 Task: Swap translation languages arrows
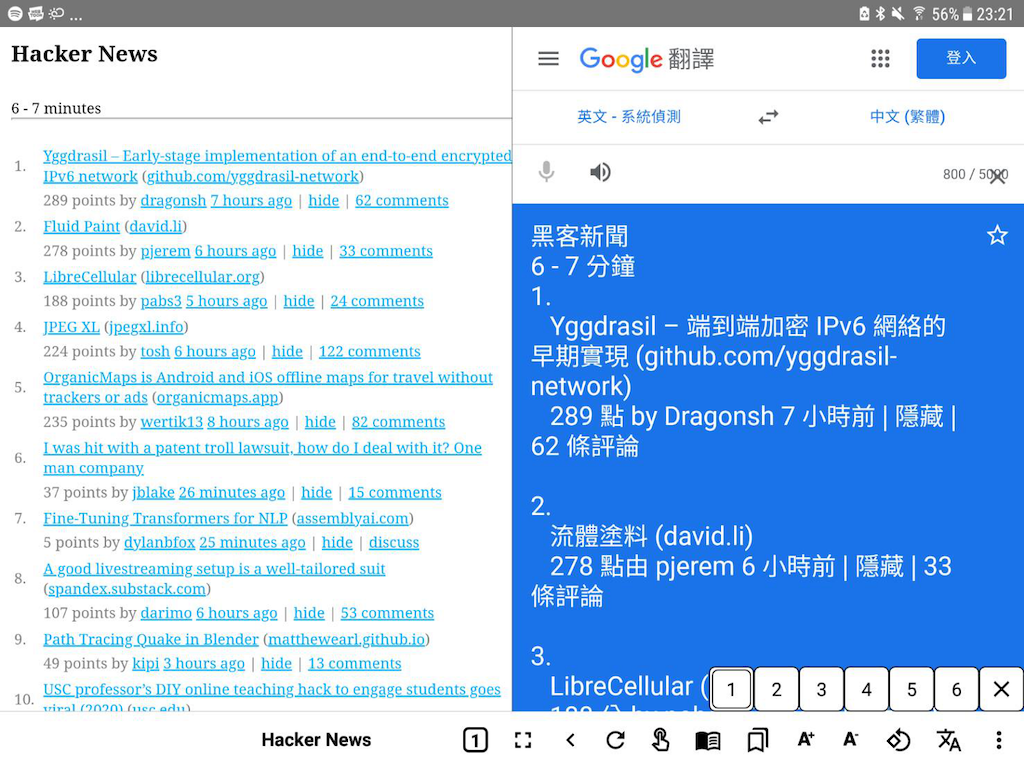(x=768, y=117)
